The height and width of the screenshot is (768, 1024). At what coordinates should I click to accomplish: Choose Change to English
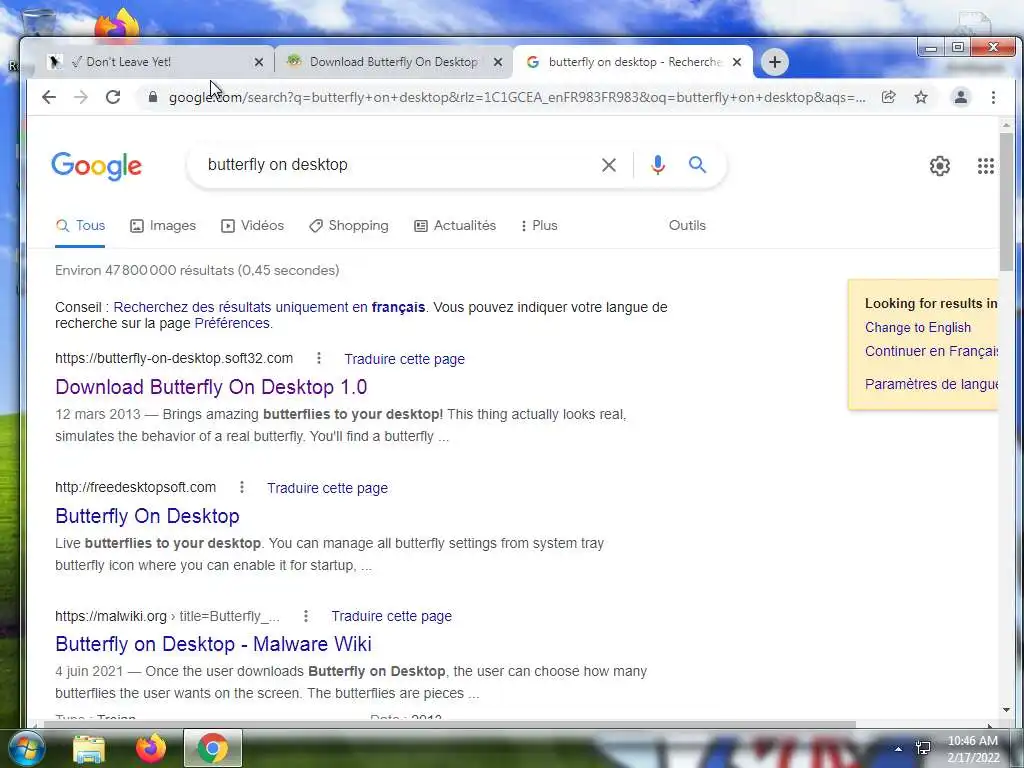click(918, 328)
